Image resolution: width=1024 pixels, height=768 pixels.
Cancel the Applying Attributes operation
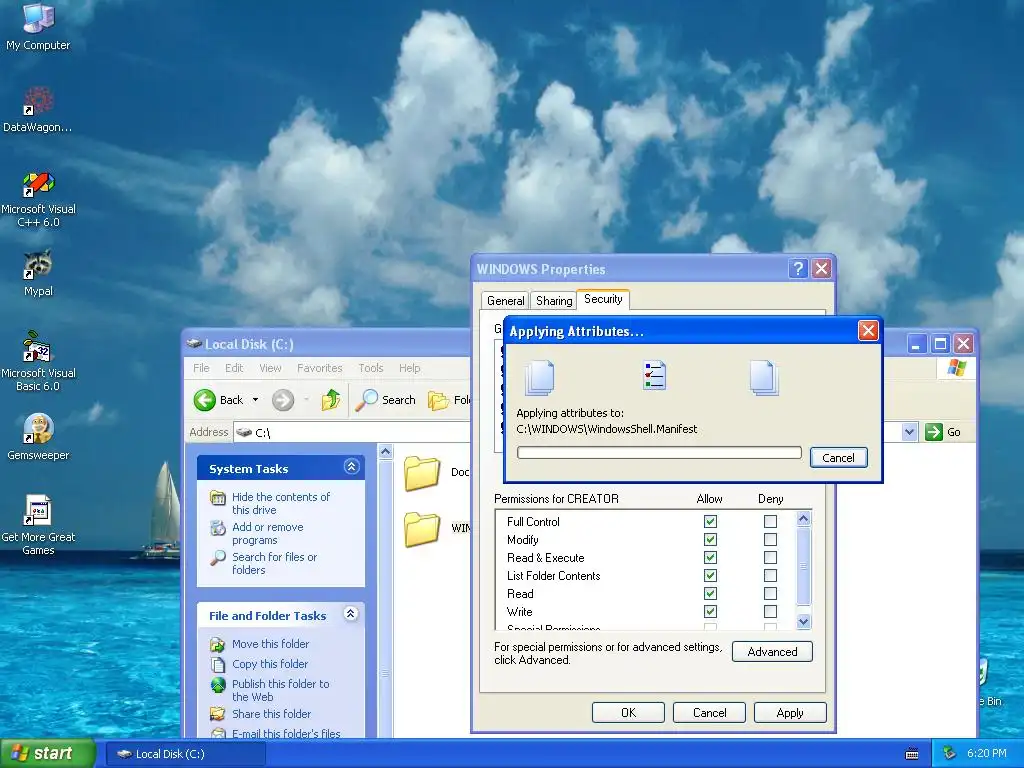click(x=838, y=458)
